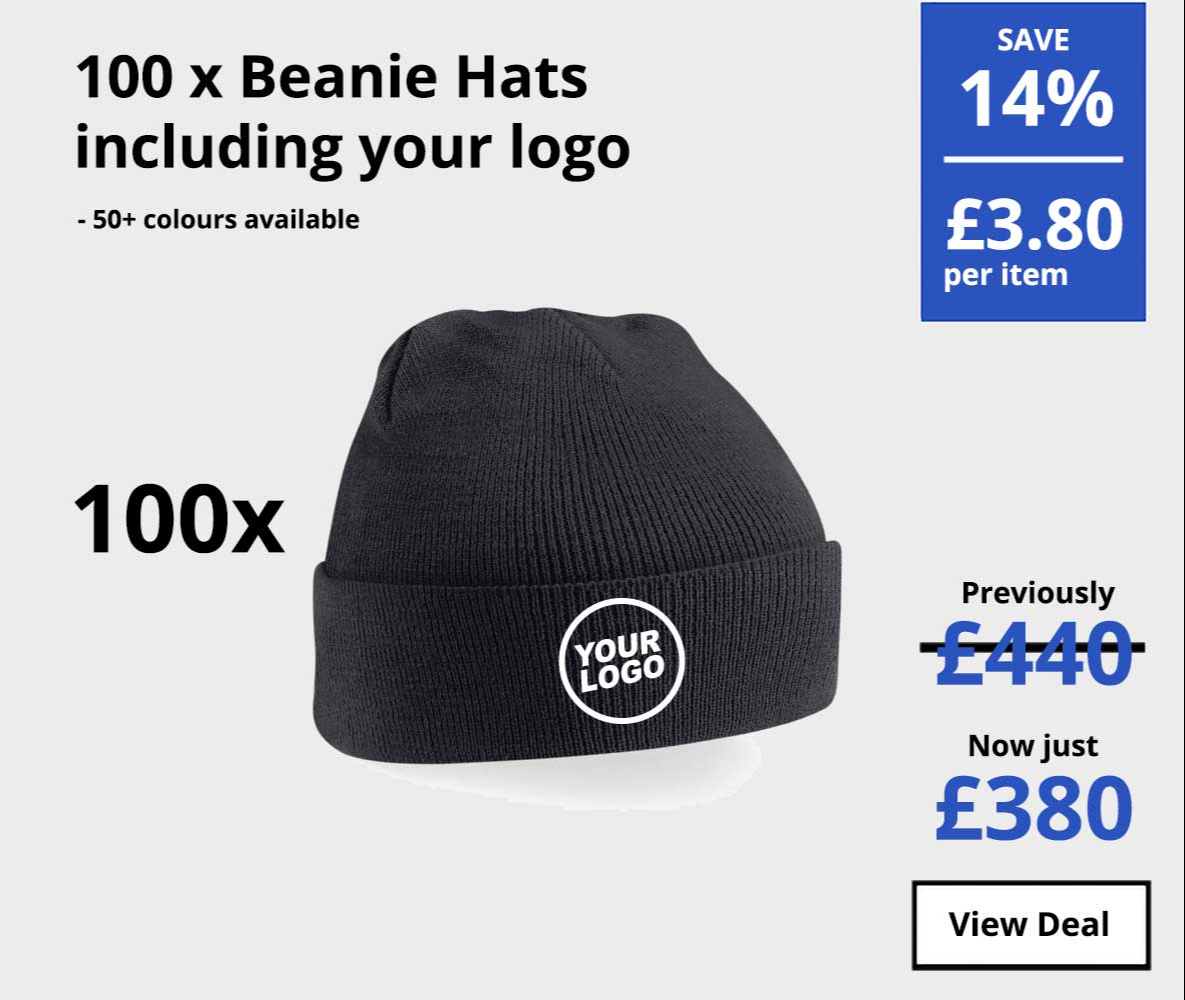Click the crossed-out £440 previous price
1185x1000 pixels.
1033,652
